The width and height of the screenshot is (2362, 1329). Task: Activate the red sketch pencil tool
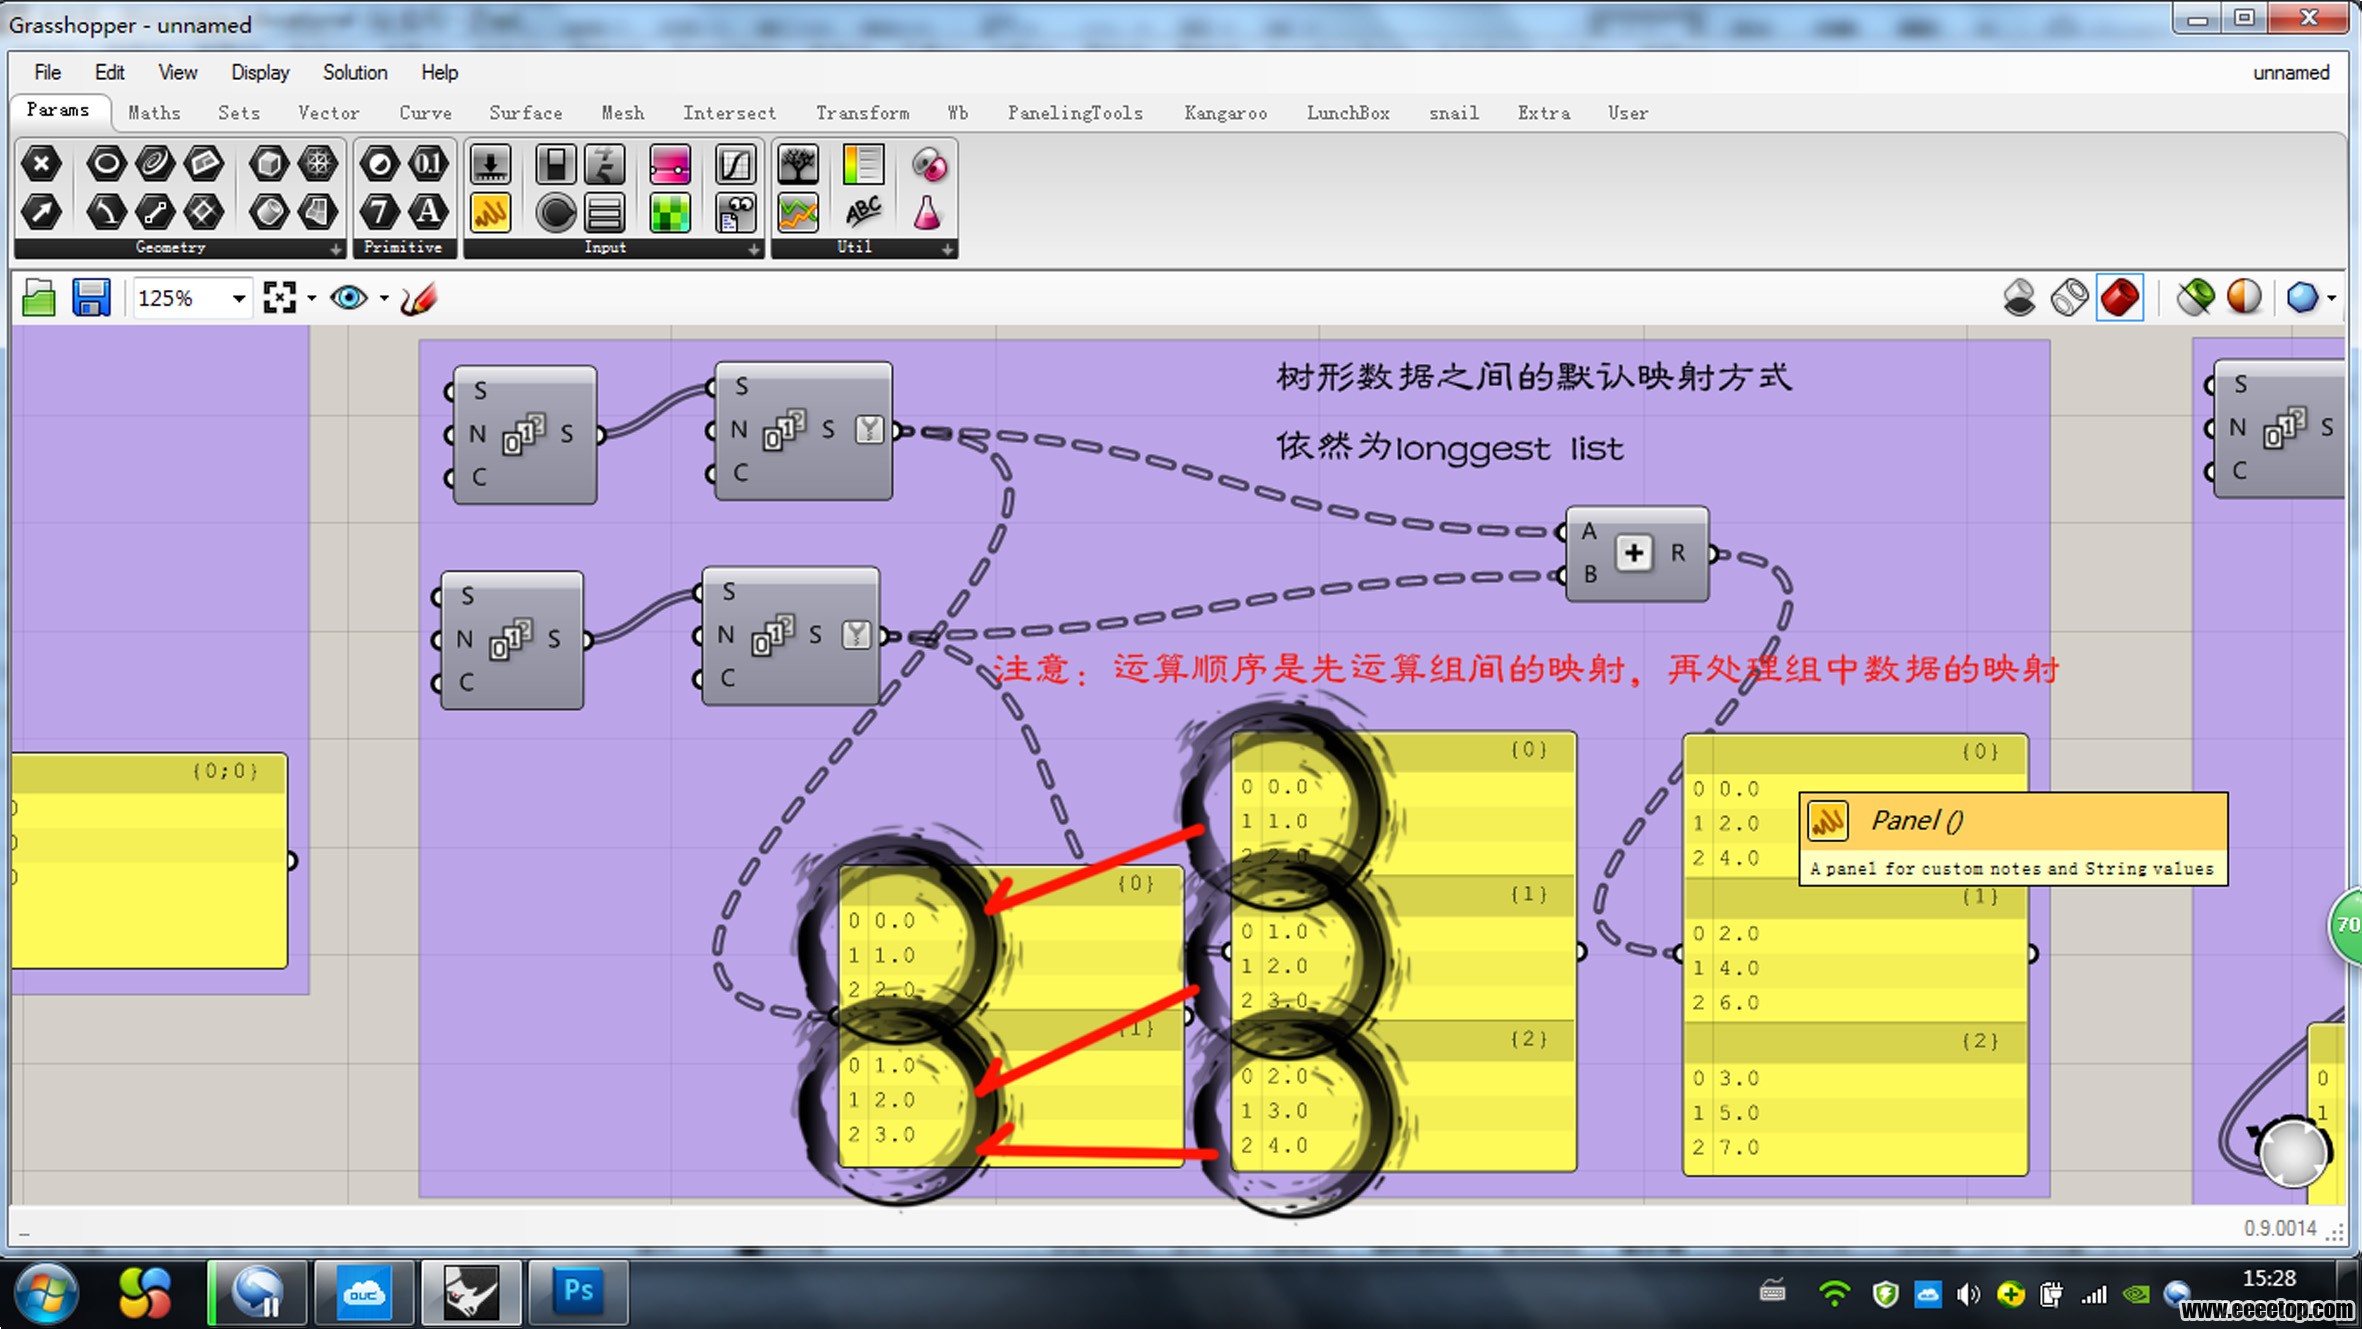[x=419, y=298]
